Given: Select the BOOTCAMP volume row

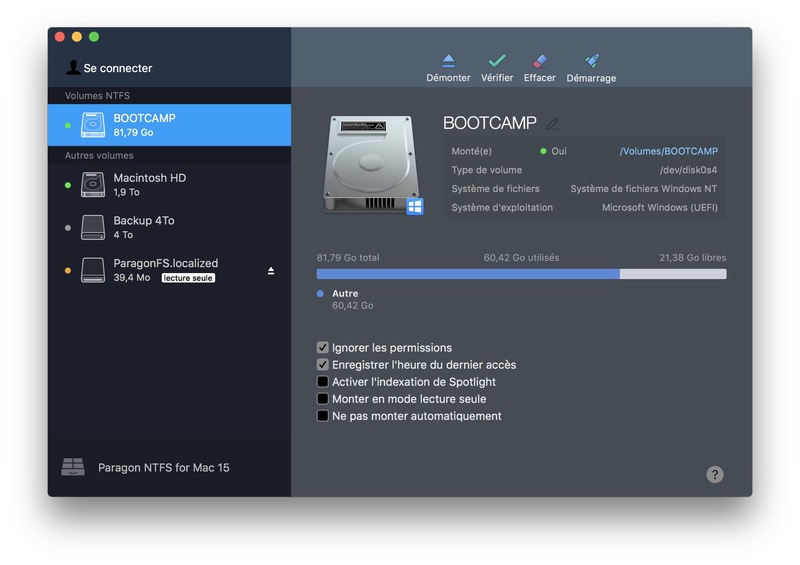Looking at the screenshot, I should point(169,125).
